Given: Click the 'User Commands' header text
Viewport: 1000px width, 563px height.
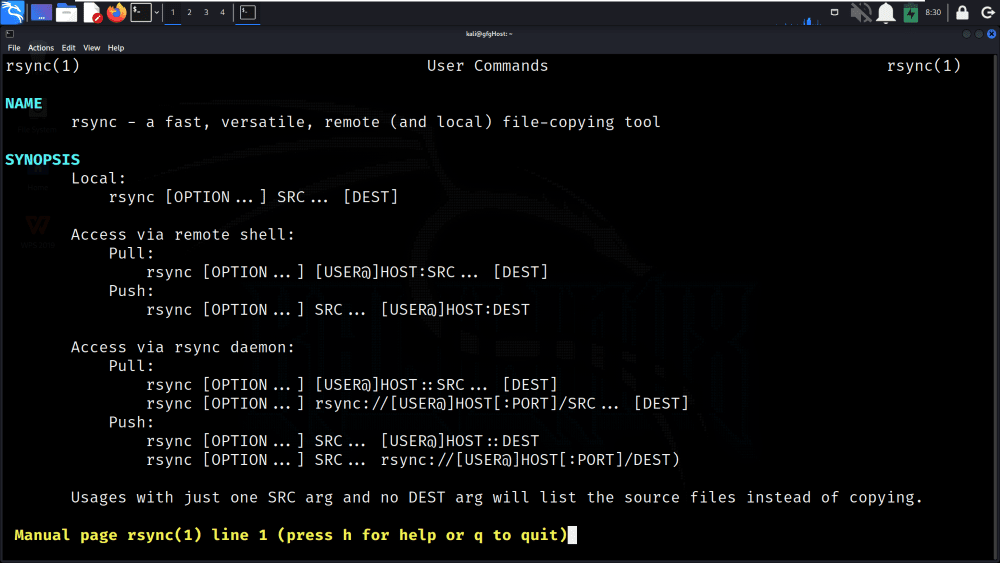Looking at the screenshot, I should pyautogui.click(x=487, y=66).
